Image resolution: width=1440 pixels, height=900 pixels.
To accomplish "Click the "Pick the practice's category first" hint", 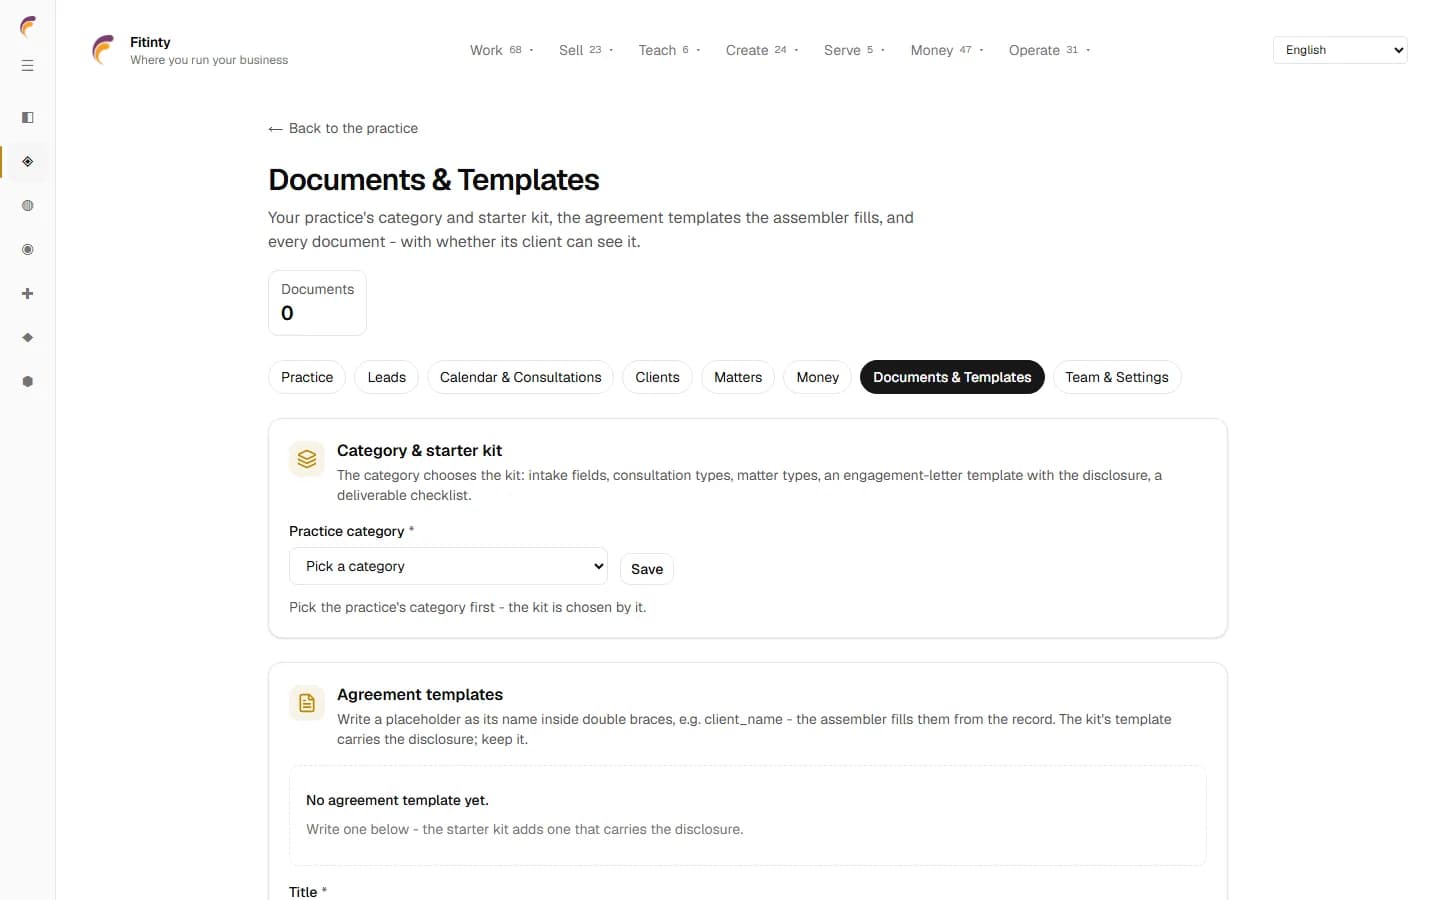I will point(468,607).
